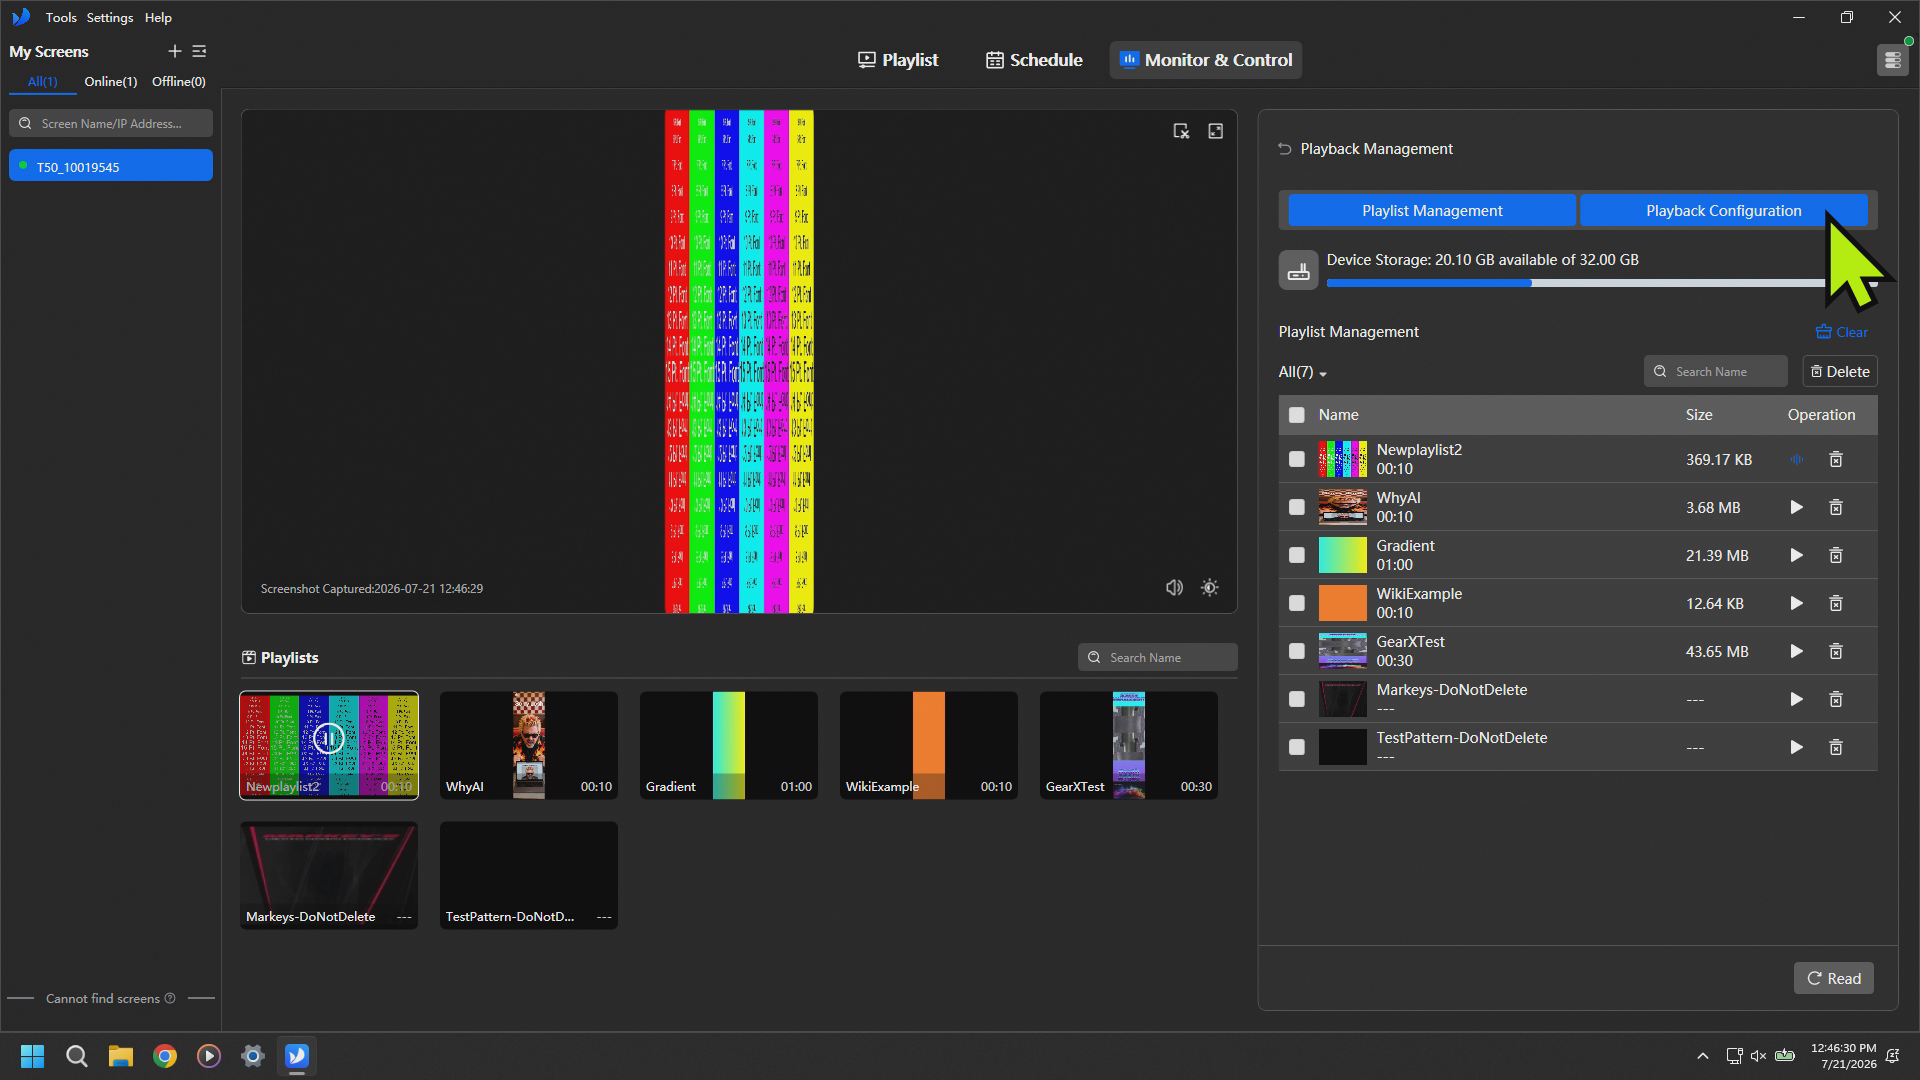This screenshot has height=1080, width=1920.
Task: Delete Newplaylist2 with trash icon
Action: tap(1836, 459)
